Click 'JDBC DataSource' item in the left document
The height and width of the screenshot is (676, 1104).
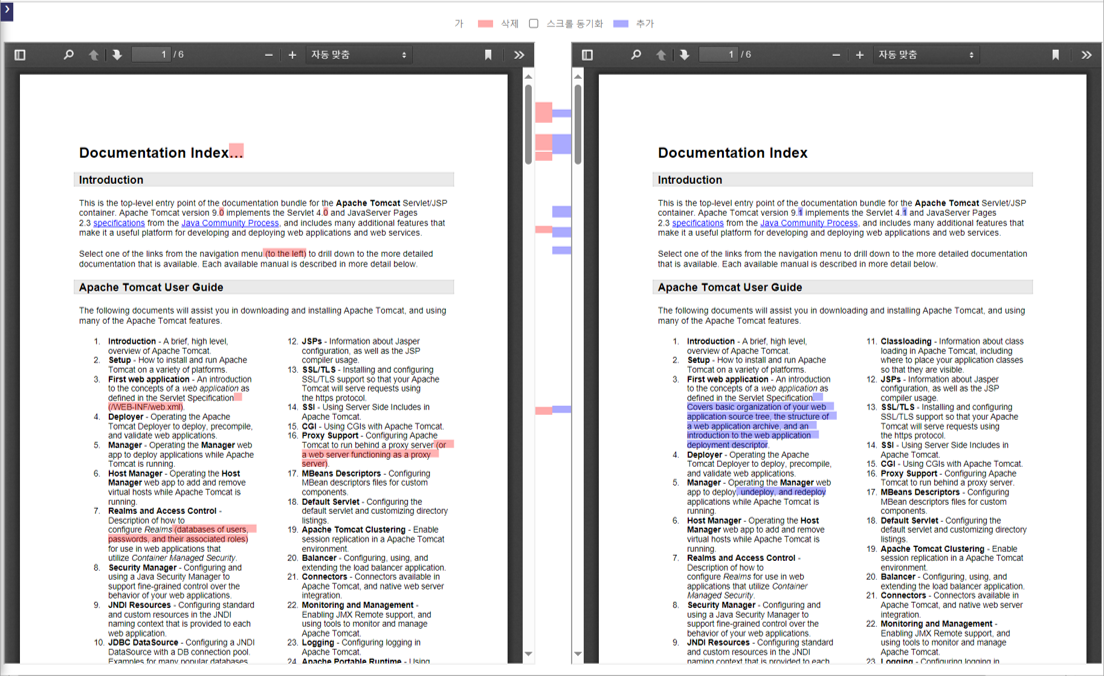tap(143, 643)
